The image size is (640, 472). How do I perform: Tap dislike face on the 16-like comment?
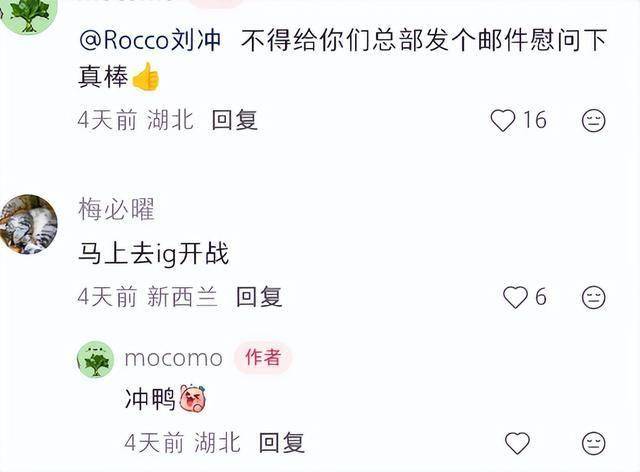tap(593, 120)
